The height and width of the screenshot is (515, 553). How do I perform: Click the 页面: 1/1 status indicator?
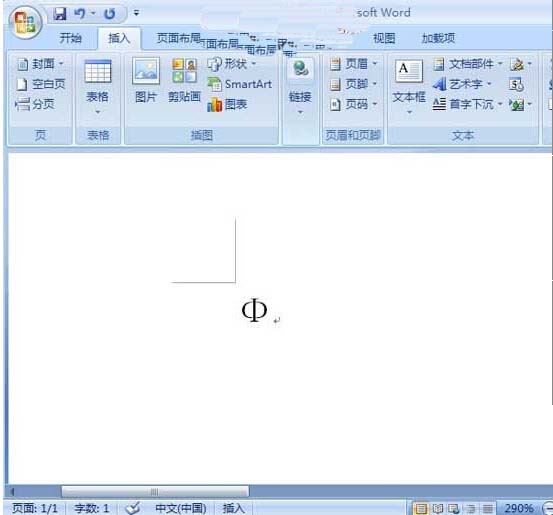[35, 508]
